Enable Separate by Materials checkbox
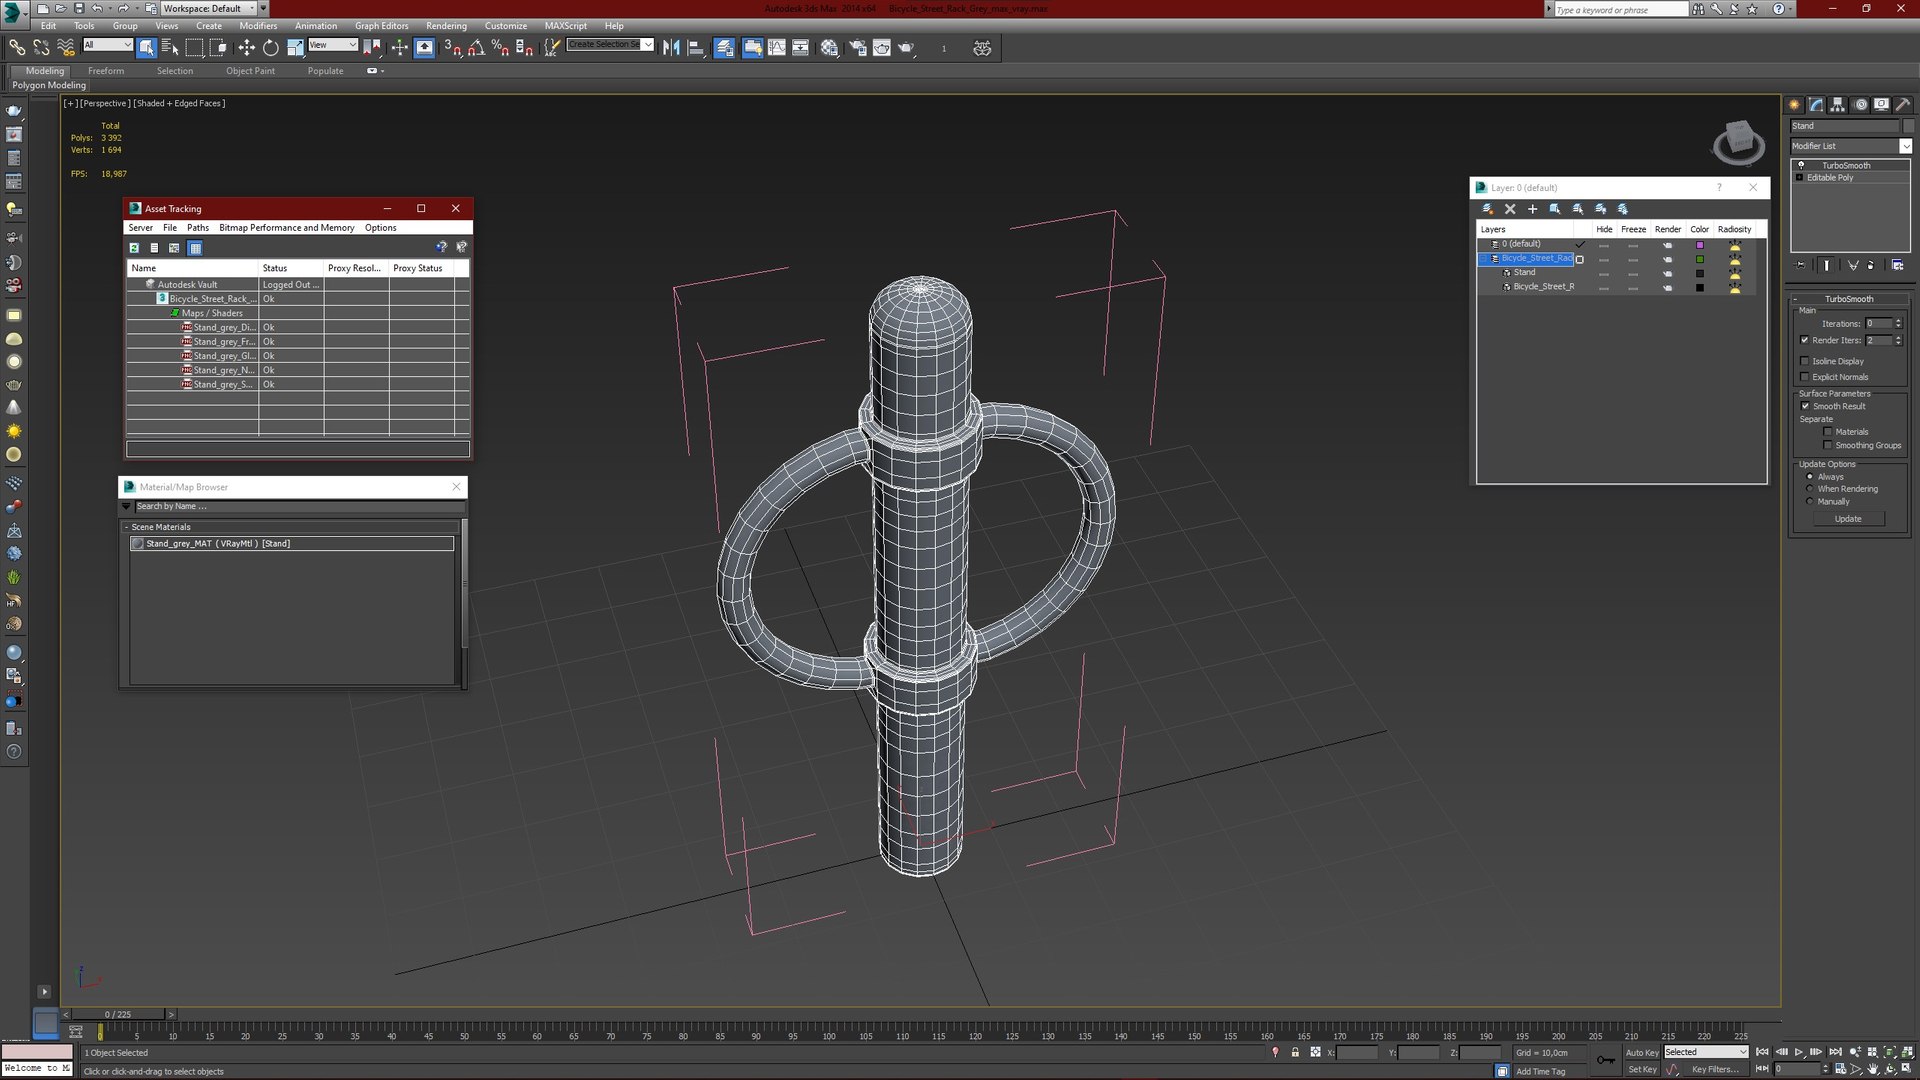This screenshot has width=1920, height=1080. pos(1828,432)
